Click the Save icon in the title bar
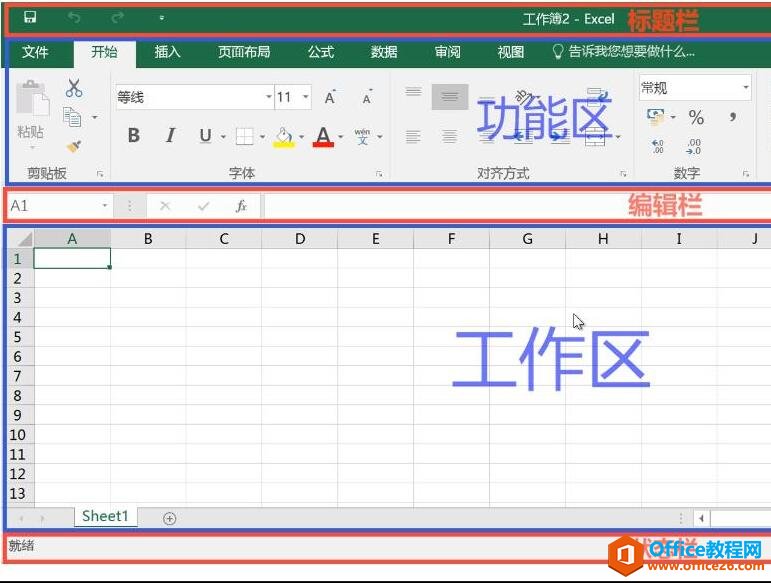 click(30, 18)
